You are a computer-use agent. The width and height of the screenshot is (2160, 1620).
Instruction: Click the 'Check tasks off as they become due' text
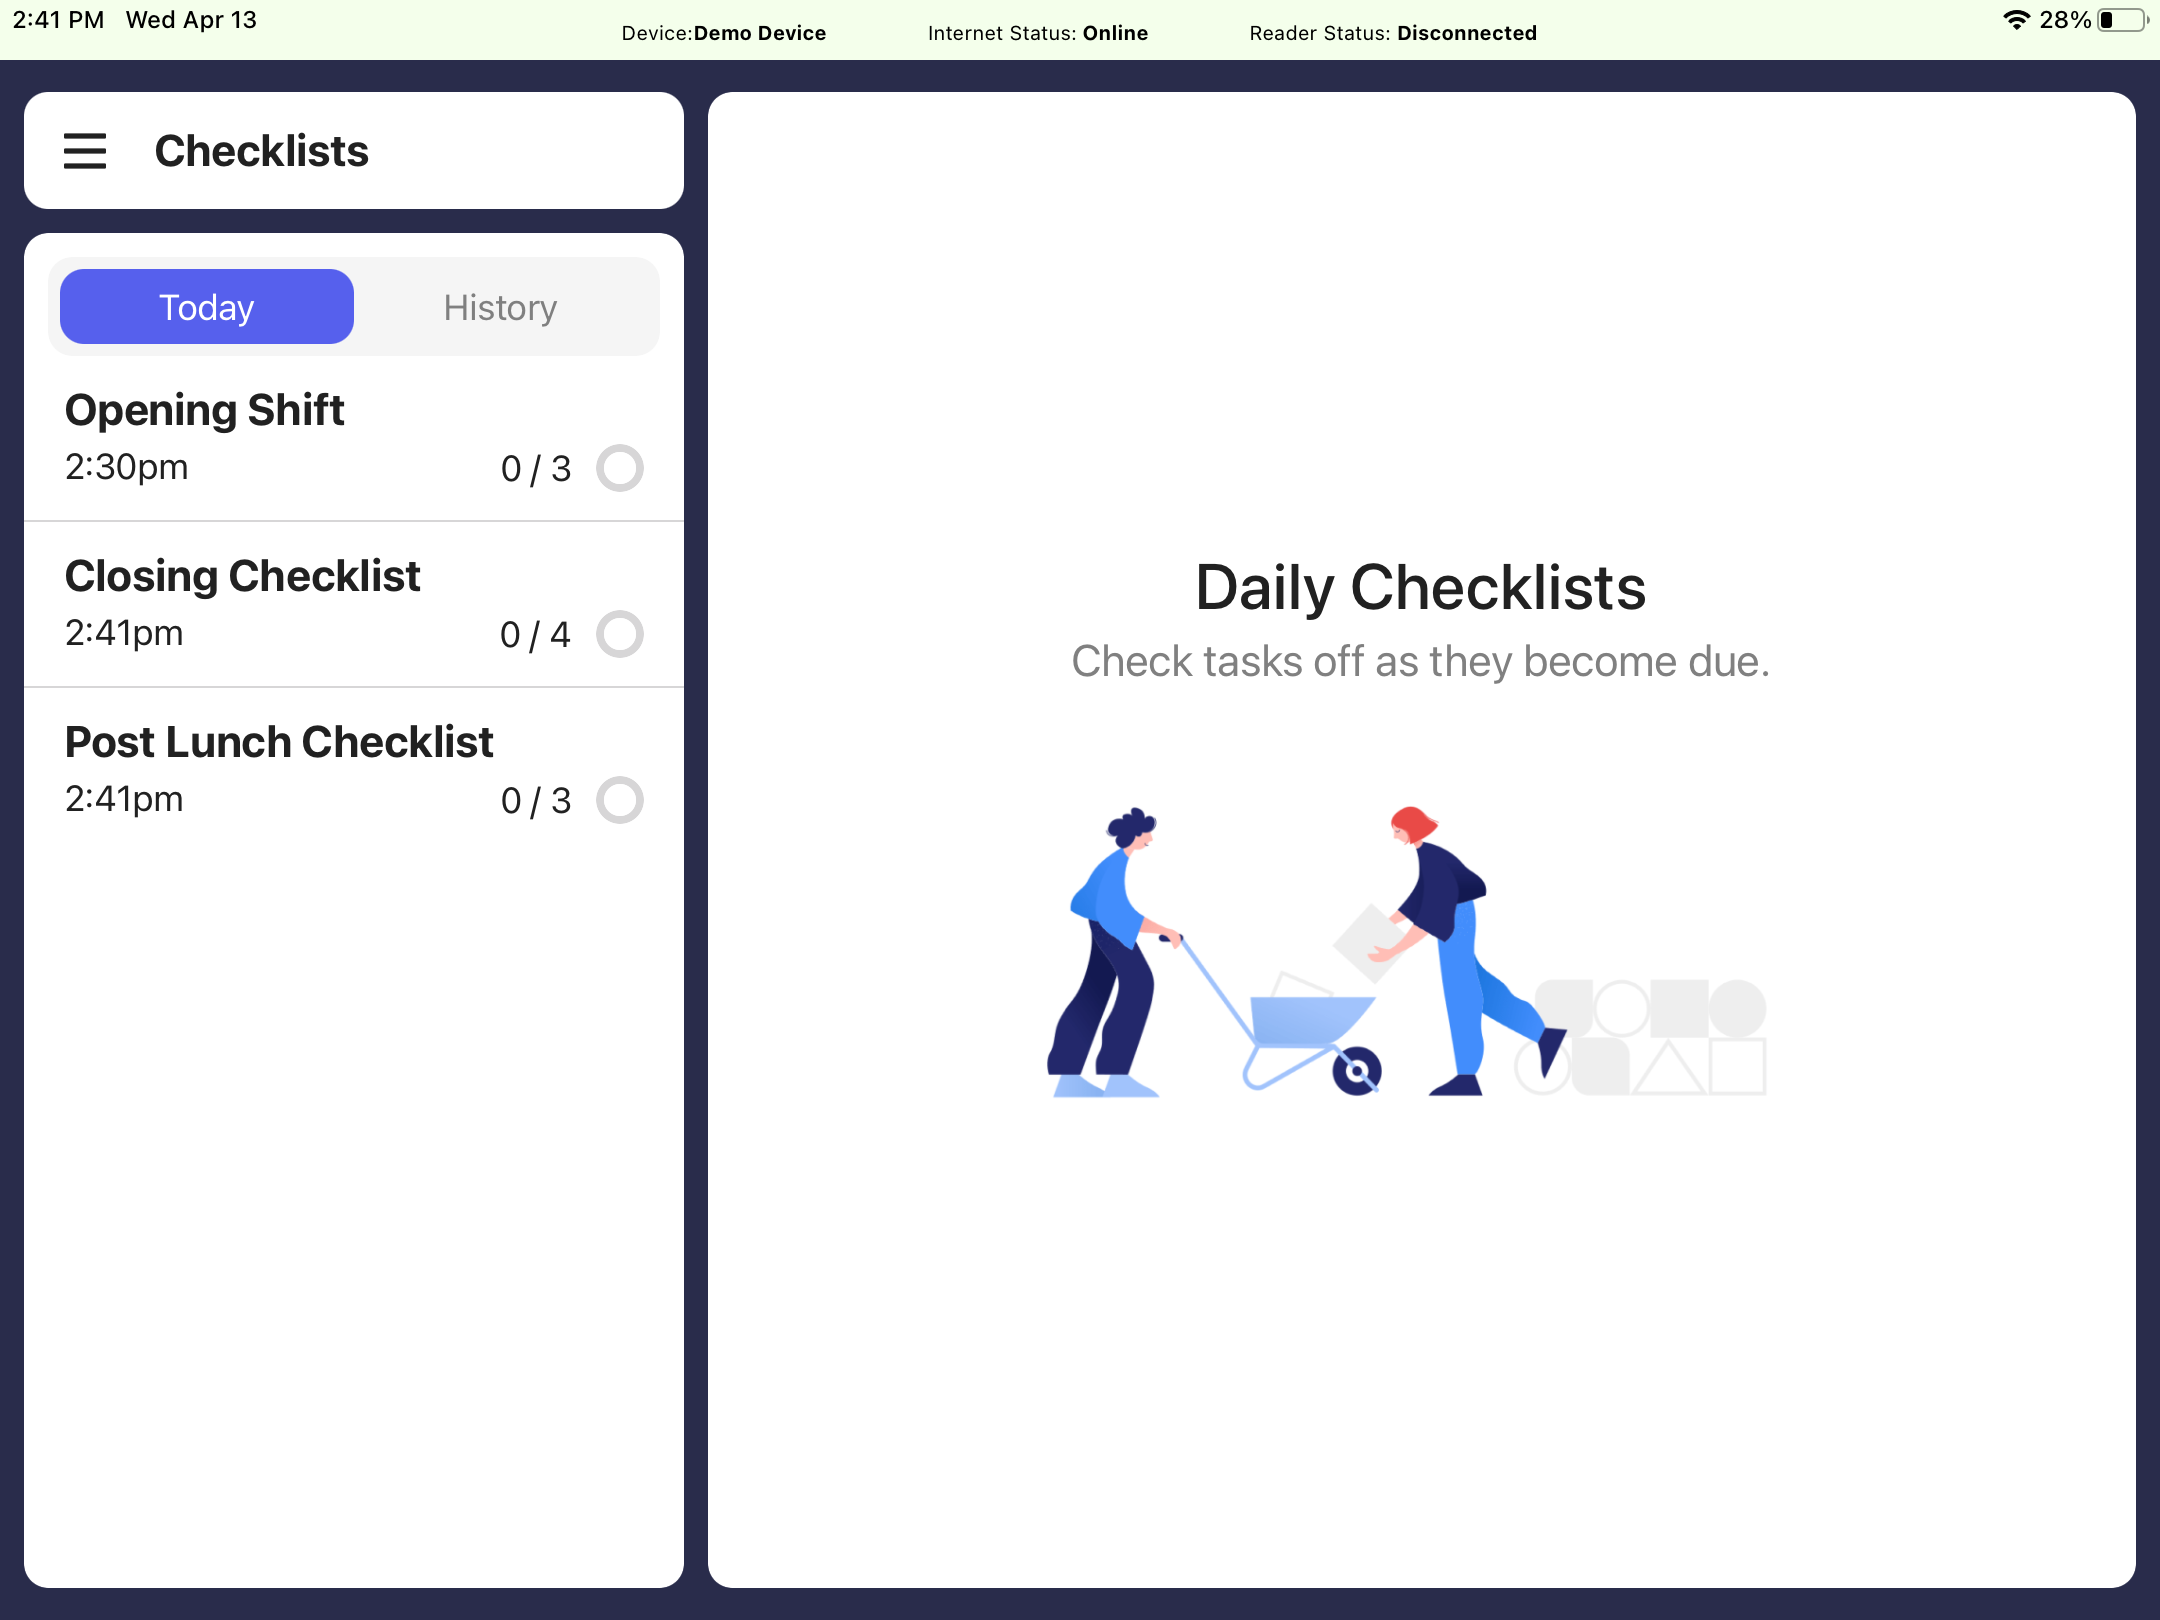tap(1421, 661)
